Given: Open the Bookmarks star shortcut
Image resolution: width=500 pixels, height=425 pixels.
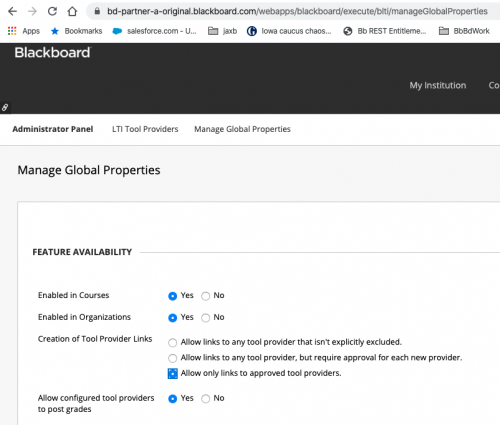Looking at the screenshot, I should [76, 31].
